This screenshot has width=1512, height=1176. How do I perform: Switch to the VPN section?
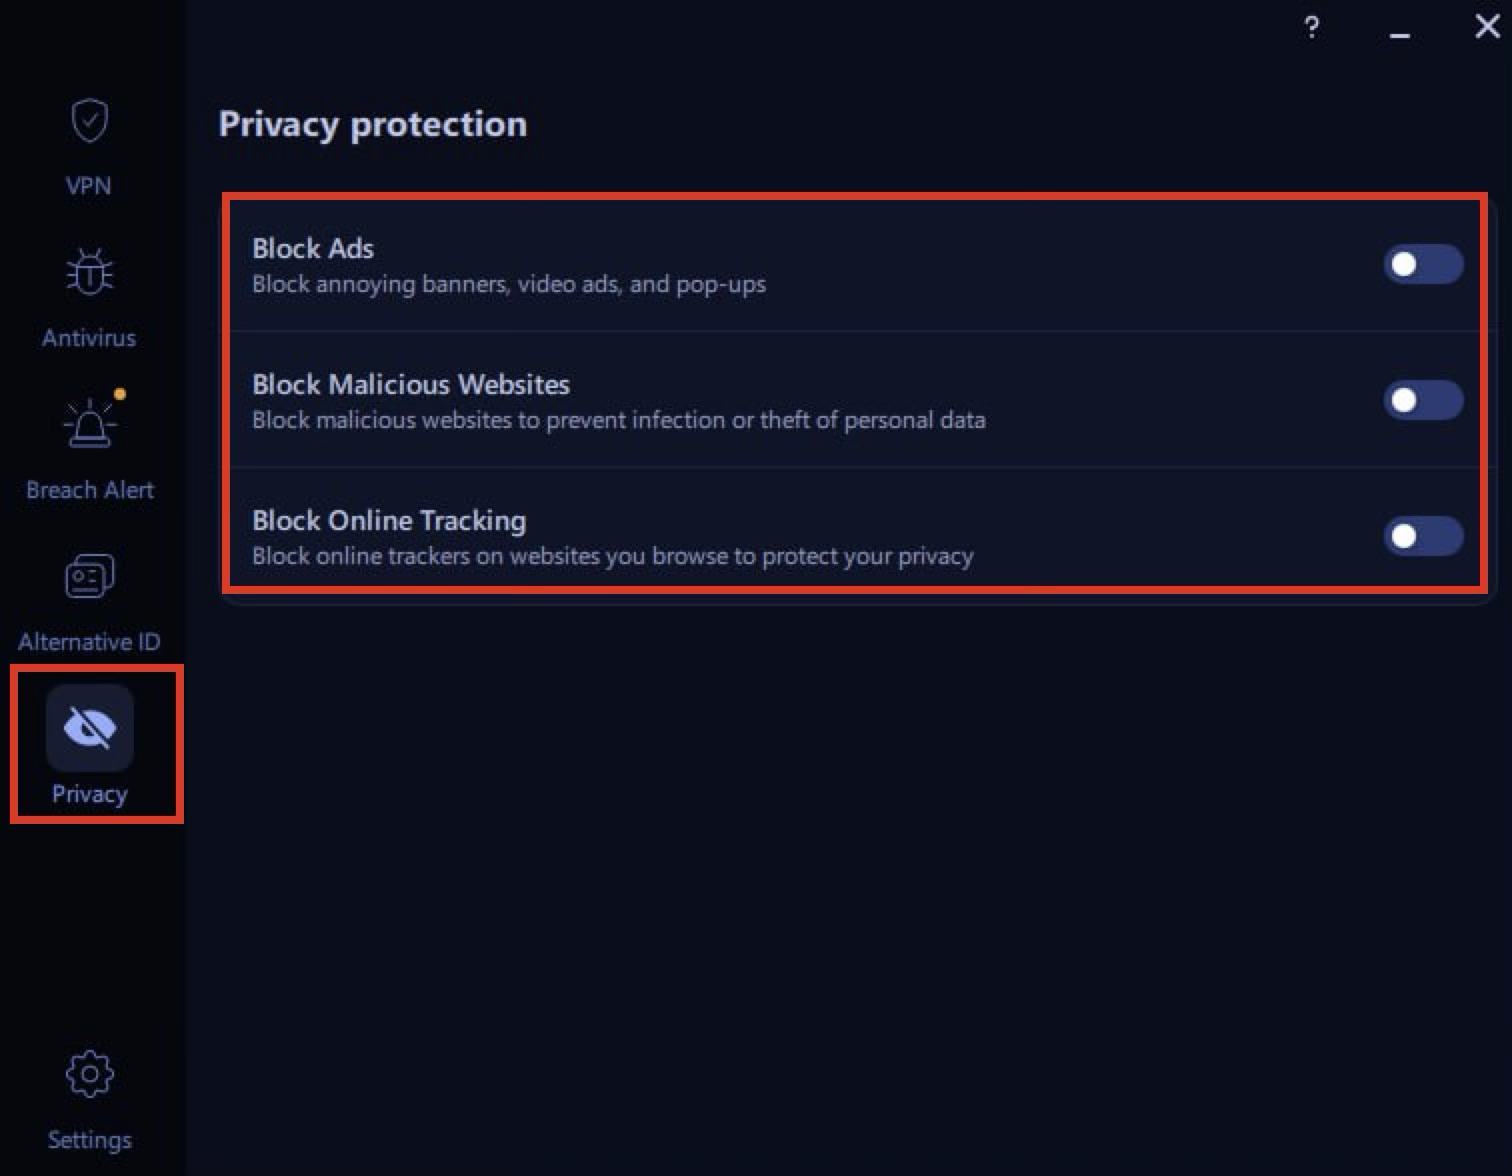(x=89, y=185)
